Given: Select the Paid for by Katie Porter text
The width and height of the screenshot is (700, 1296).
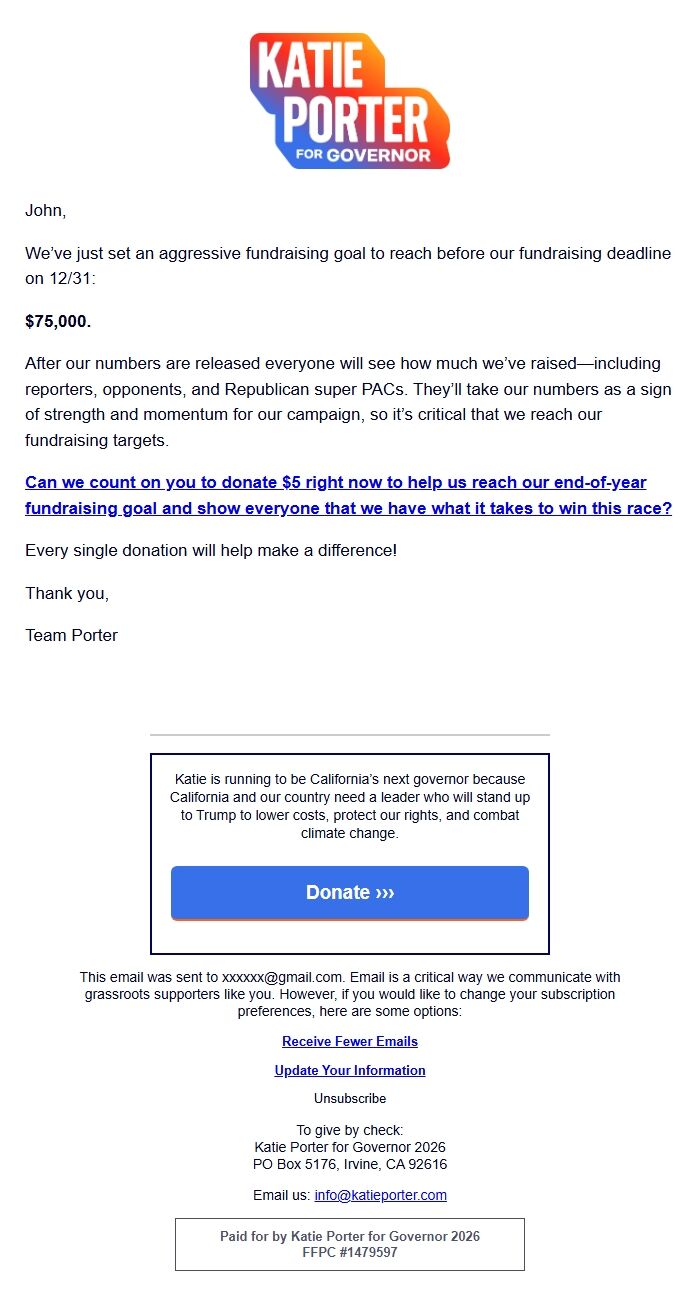Looking at the screenshot, I should tap(349, 1236).
